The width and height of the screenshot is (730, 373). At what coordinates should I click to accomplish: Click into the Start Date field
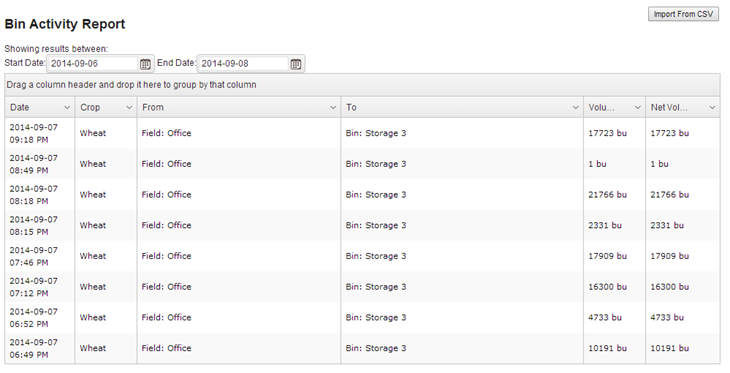pos(93,64)
